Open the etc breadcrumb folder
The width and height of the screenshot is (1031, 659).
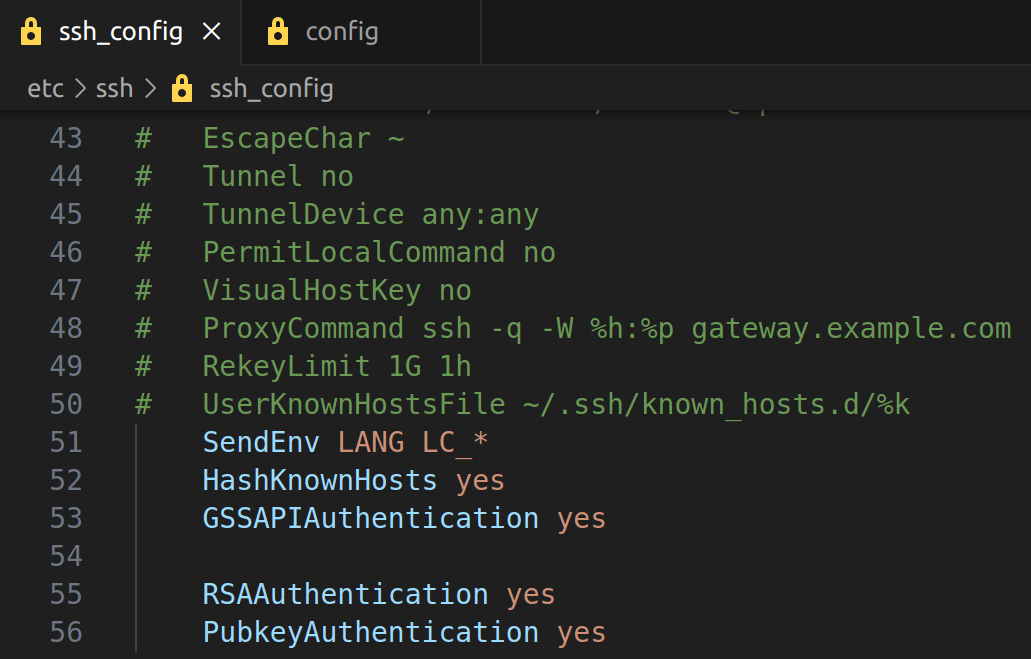click(45, 89)
